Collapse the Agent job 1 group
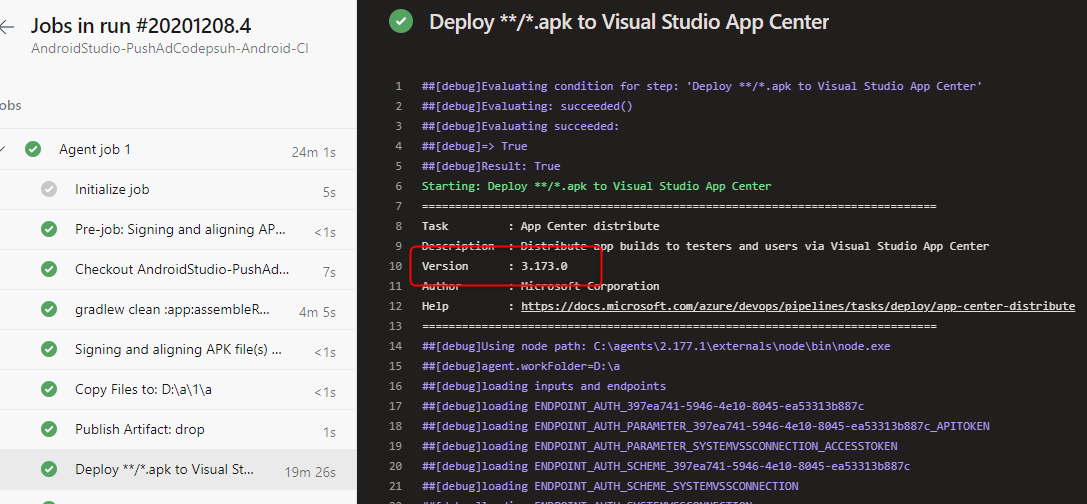1087x504 pixels. point(3,149)
